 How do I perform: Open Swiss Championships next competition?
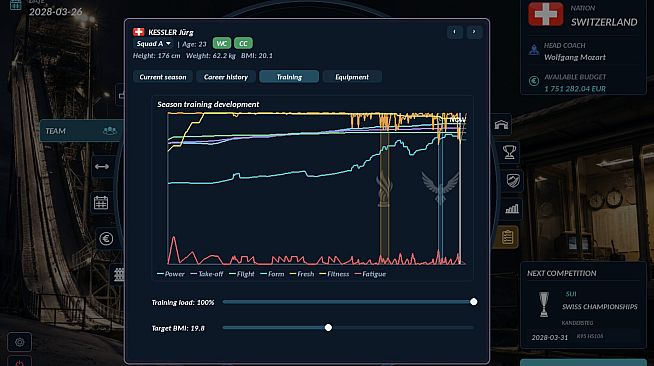pyautogui.click(x=599, y=307)
